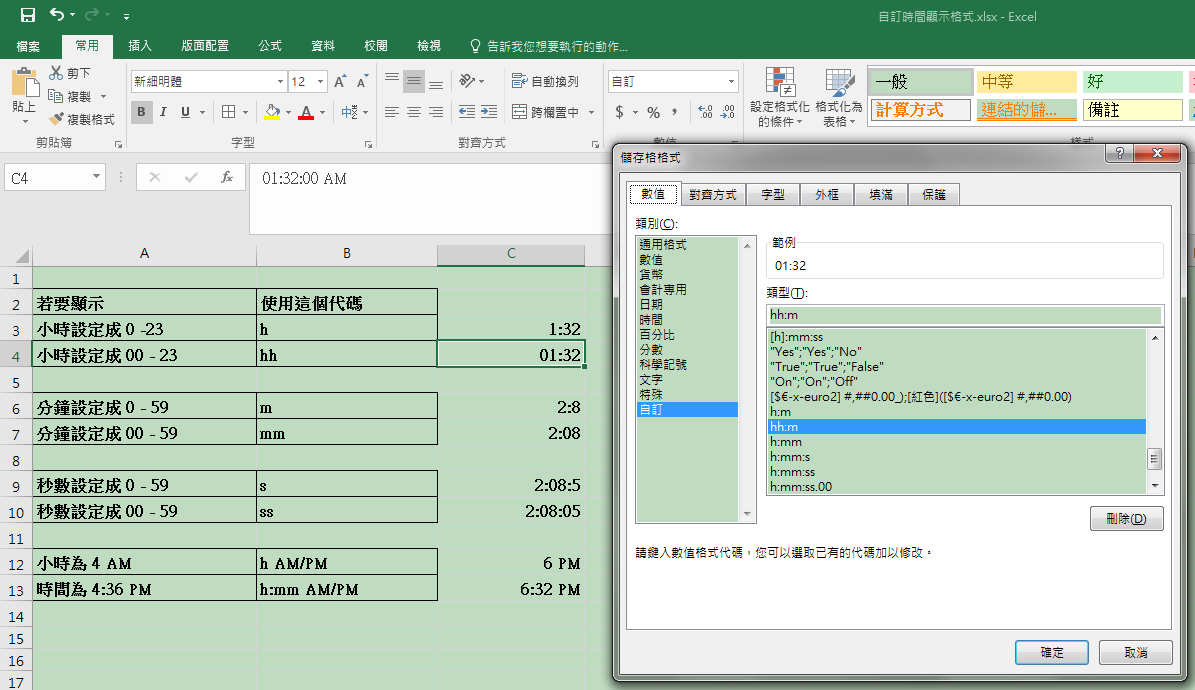The image size is (1195, 690).
Task: Click the center text icon
Action: coord(414,112)
